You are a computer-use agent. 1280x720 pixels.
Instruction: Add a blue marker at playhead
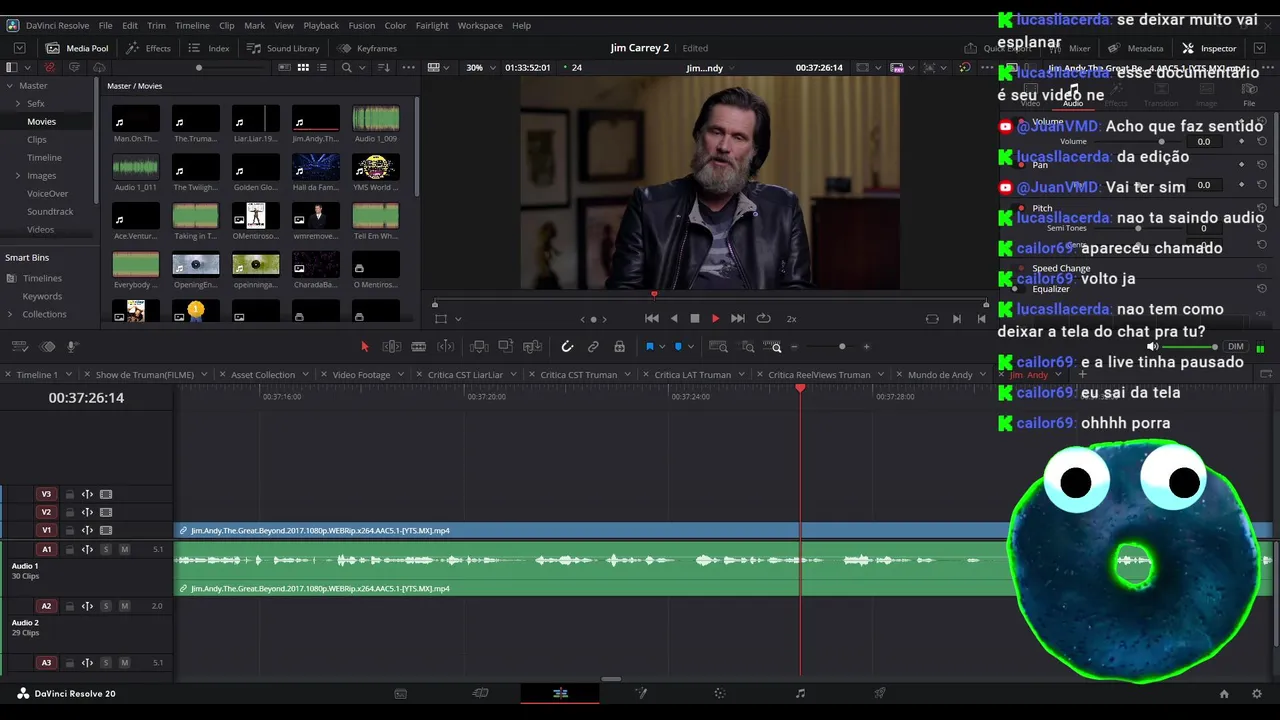point(678,347)
